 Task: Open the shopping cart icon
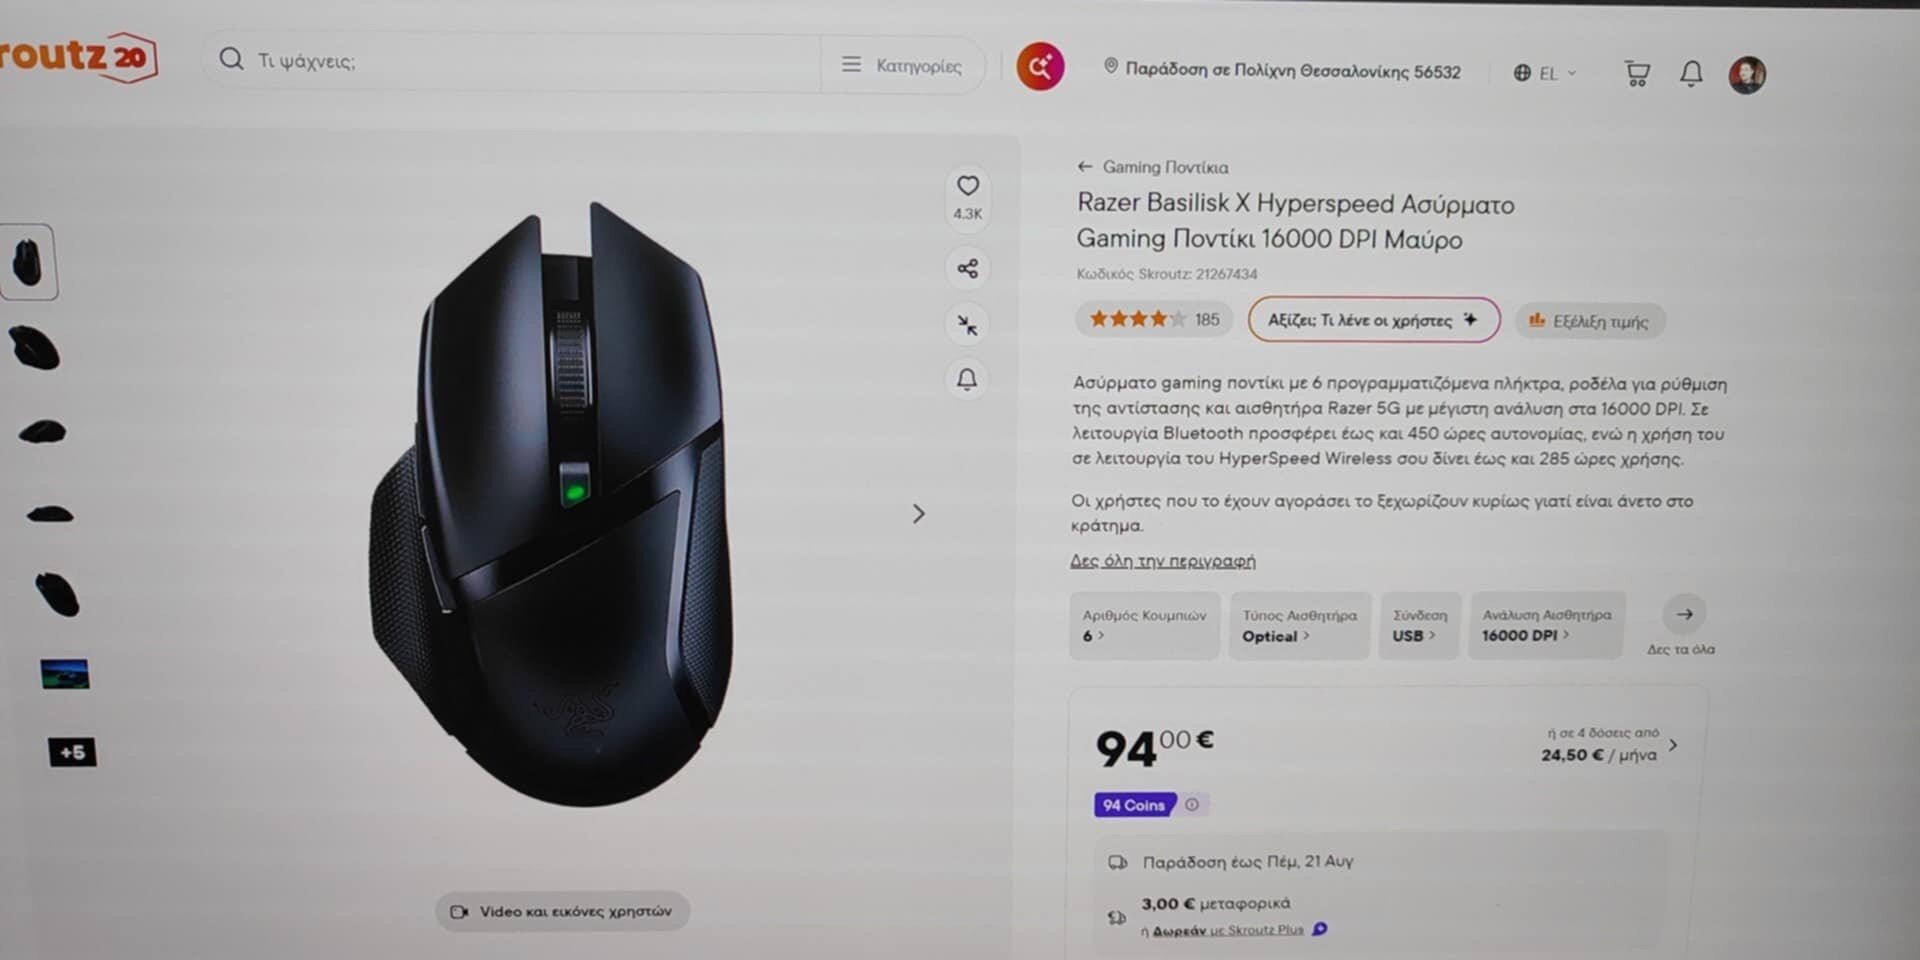click(1637, 73)
